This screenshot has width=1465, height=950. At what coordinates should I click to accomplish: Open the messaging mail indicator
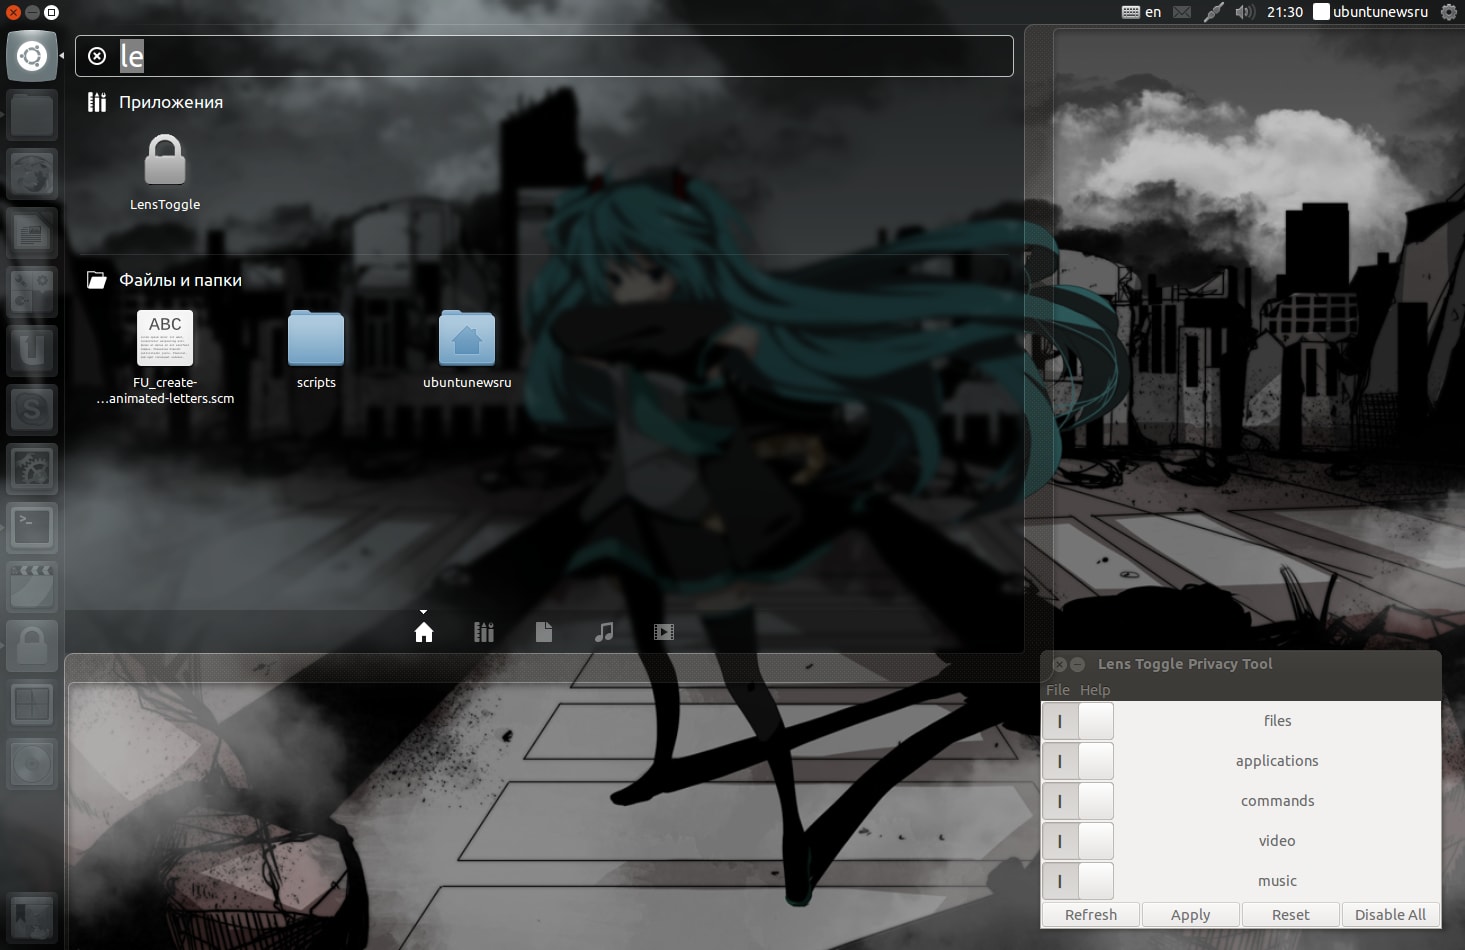(1182, 12)
